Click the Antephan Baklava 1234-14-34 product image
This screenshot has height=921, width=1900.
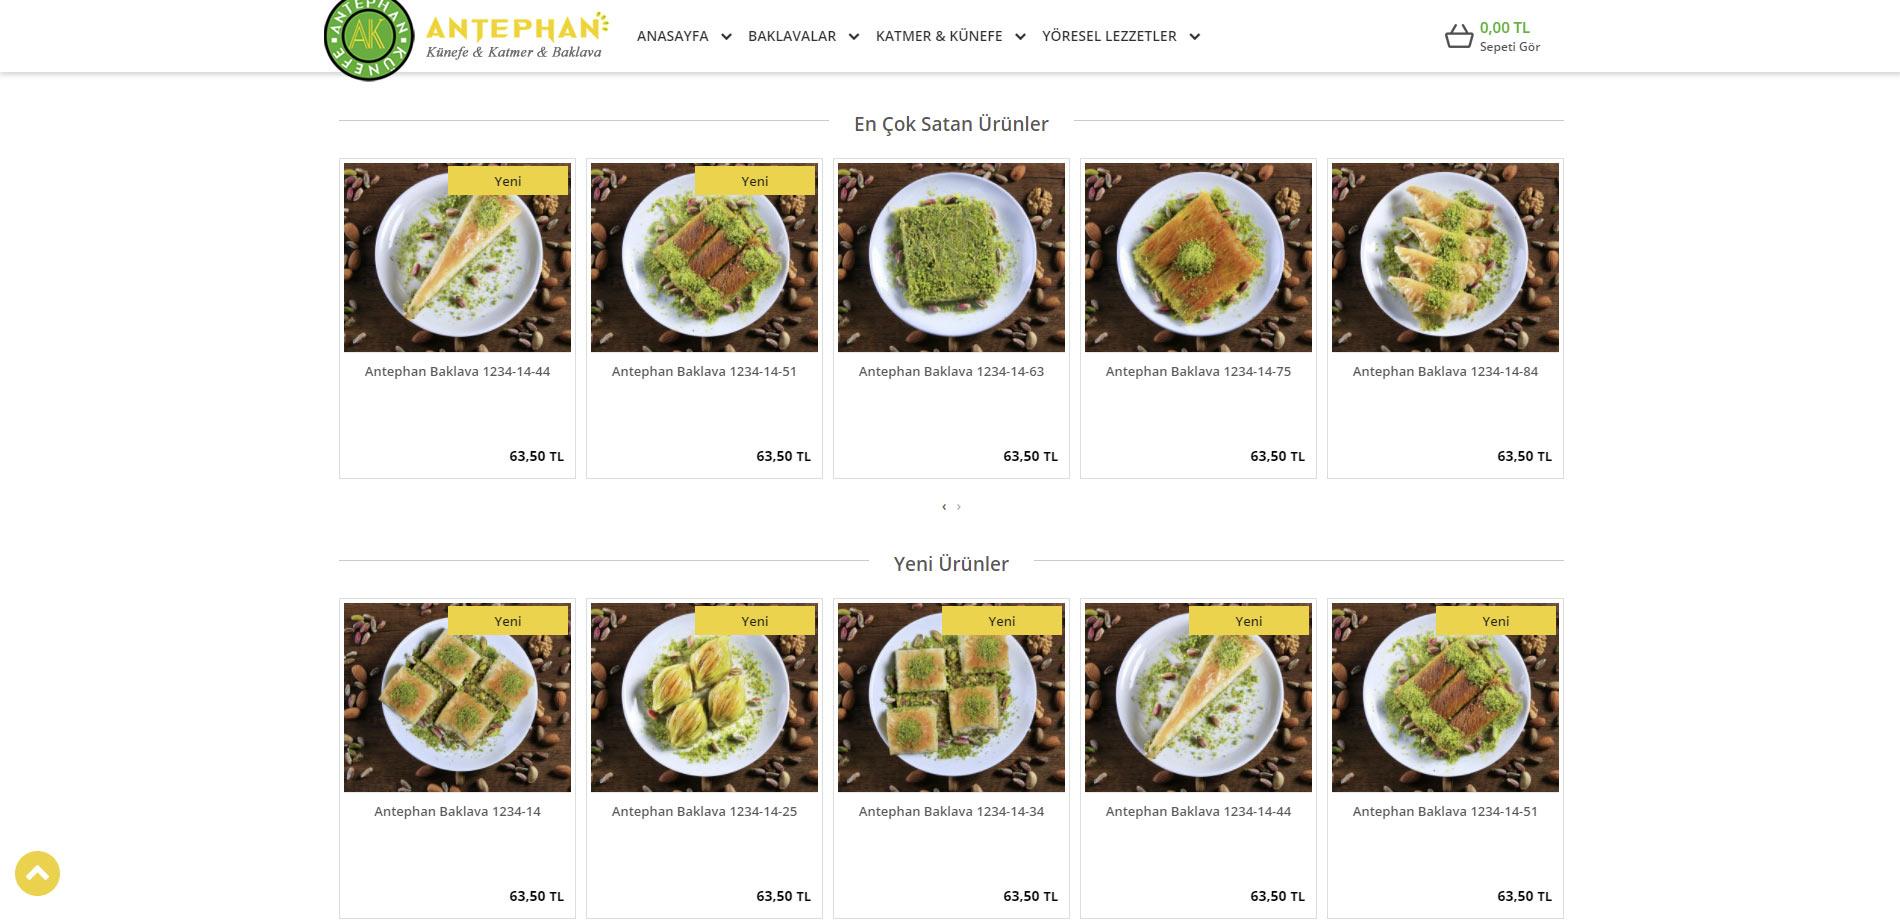coord(951,697)
